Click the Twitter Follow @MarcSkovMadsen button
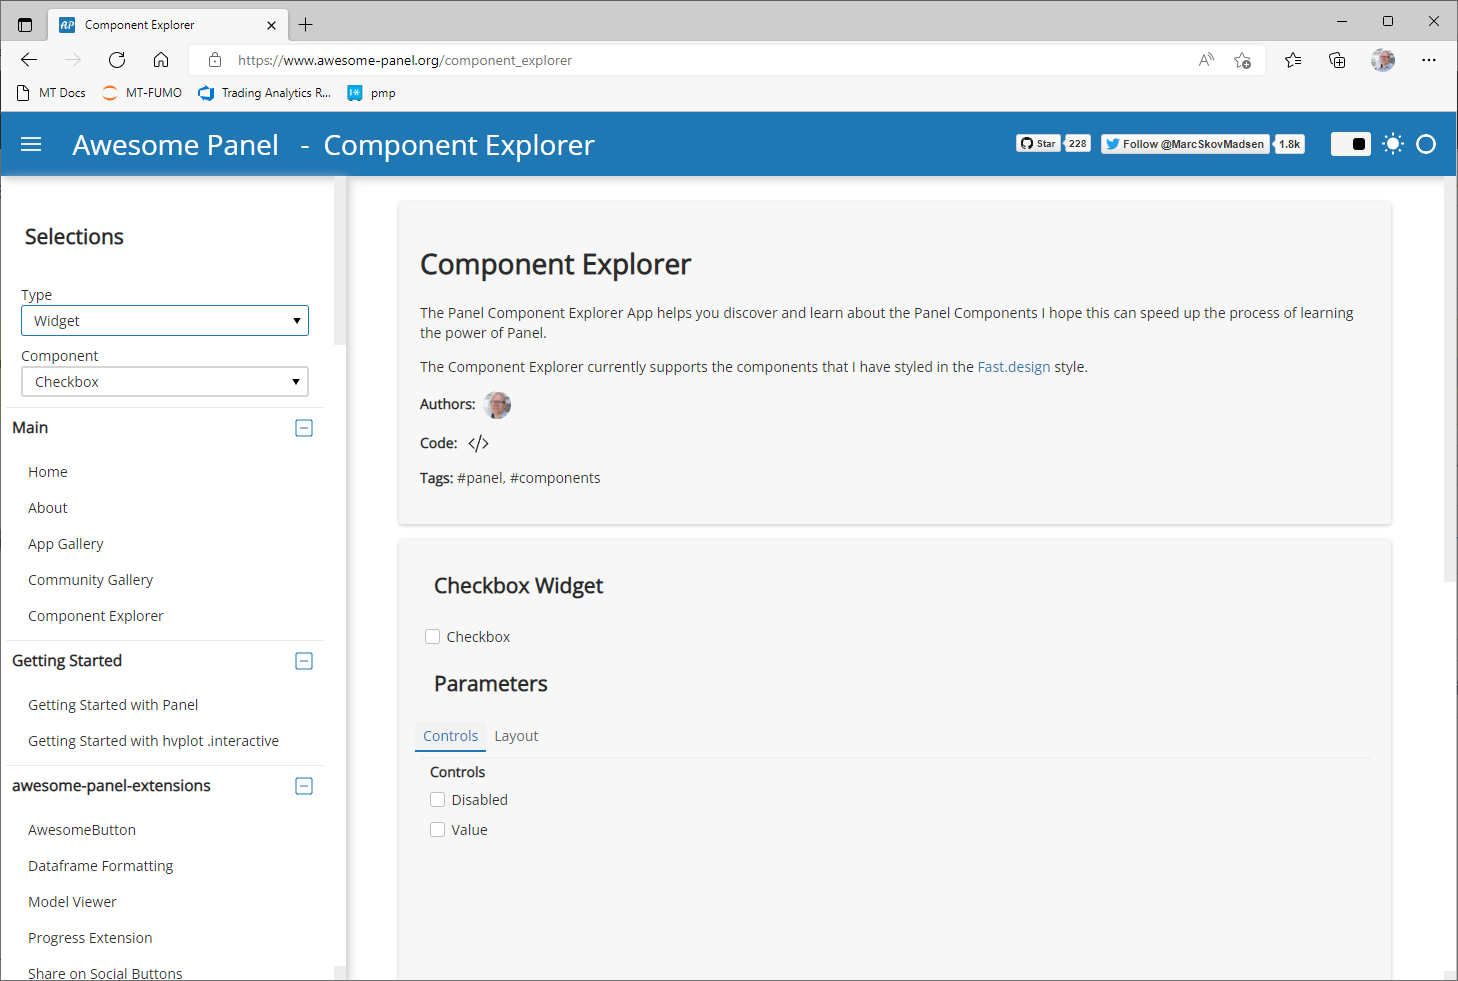Screen dimensions: 1458x981 tap(1185, 143)
